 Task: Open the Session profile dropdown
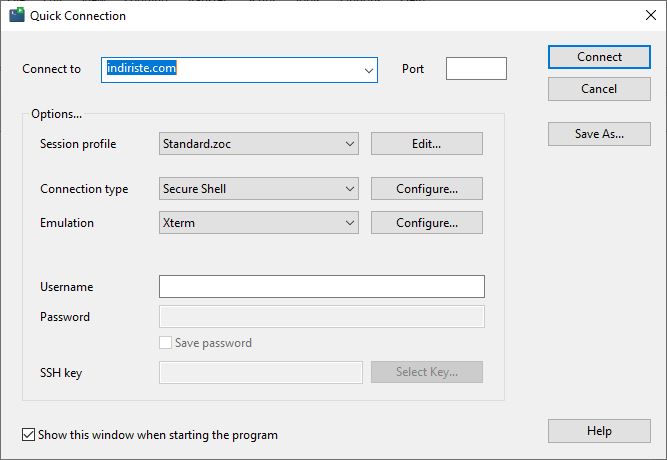(259, 144)
